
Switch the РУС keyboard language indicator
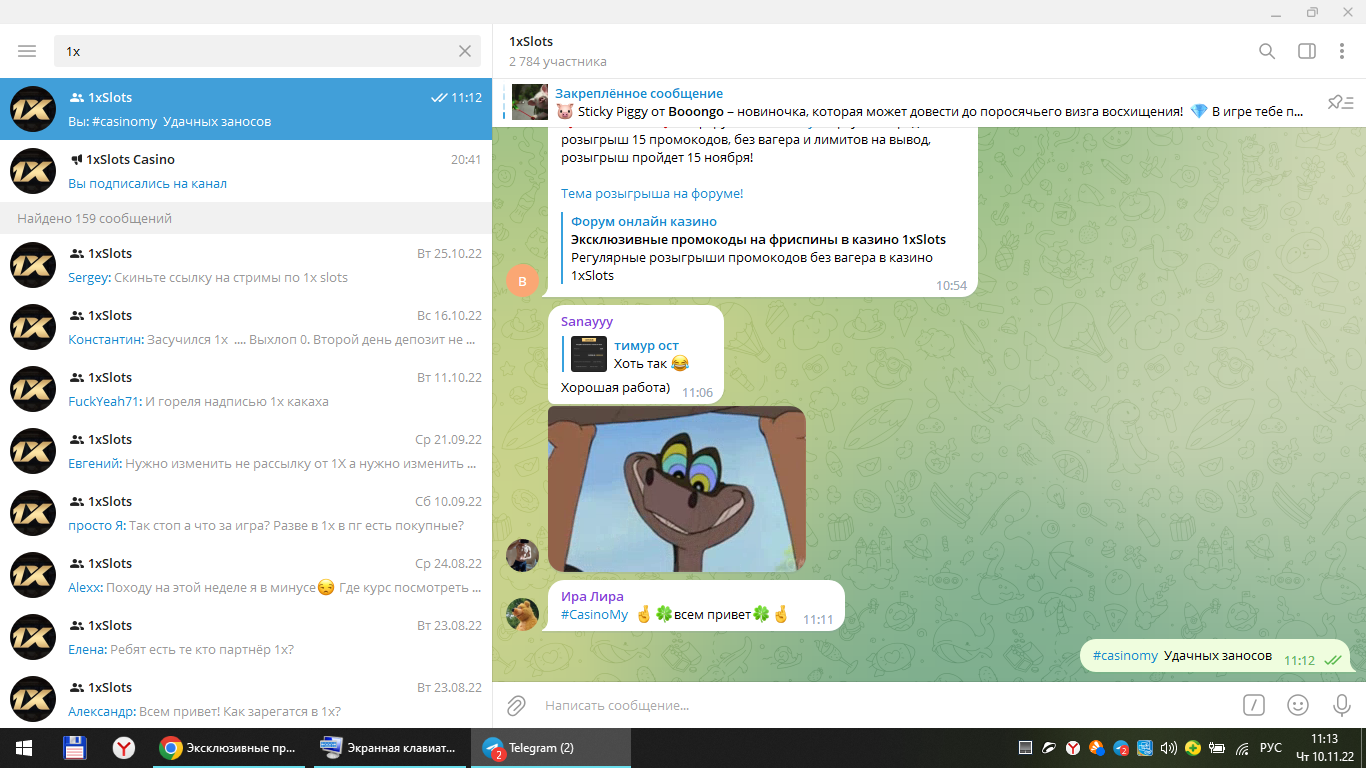pyautogui.click(x=1270, y=748)
